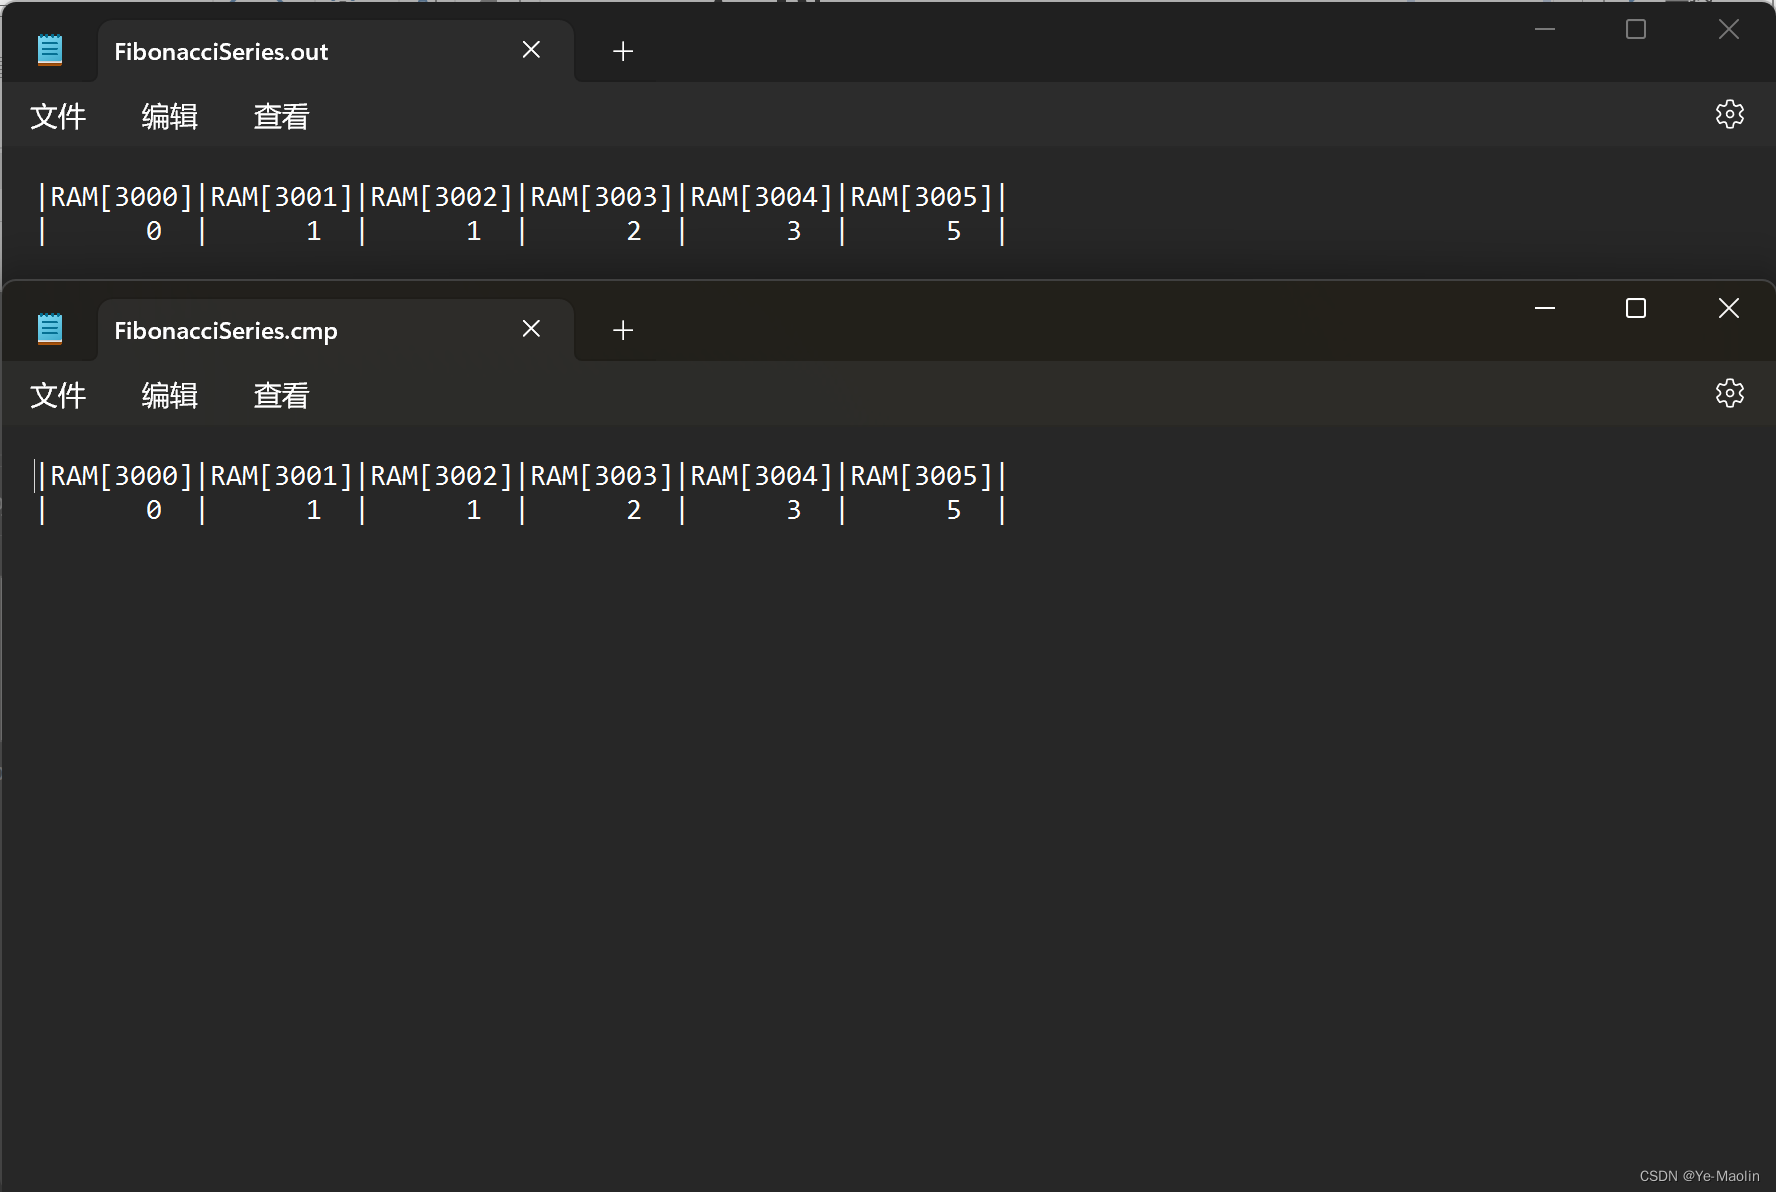Open a new tab in the FibonacciSeries.cmp window
The image size is (1776, 1192).
[623, 330]
